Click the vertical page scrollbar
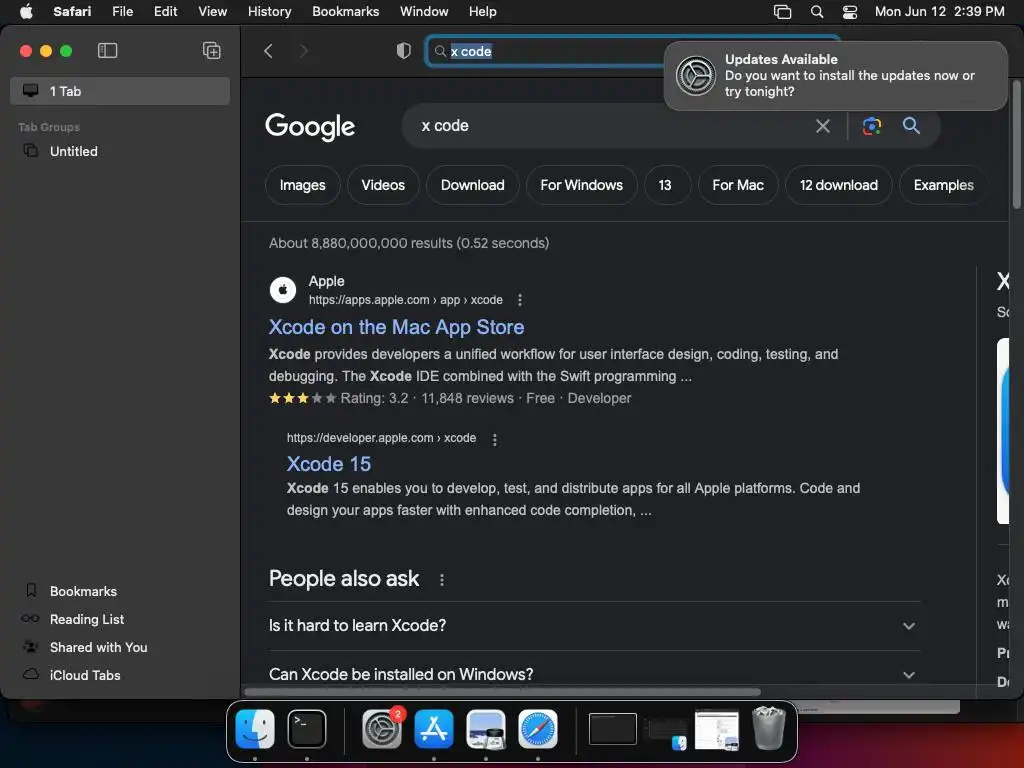The width and height of the screenshot is (1024, 768). pos(1017,145)
